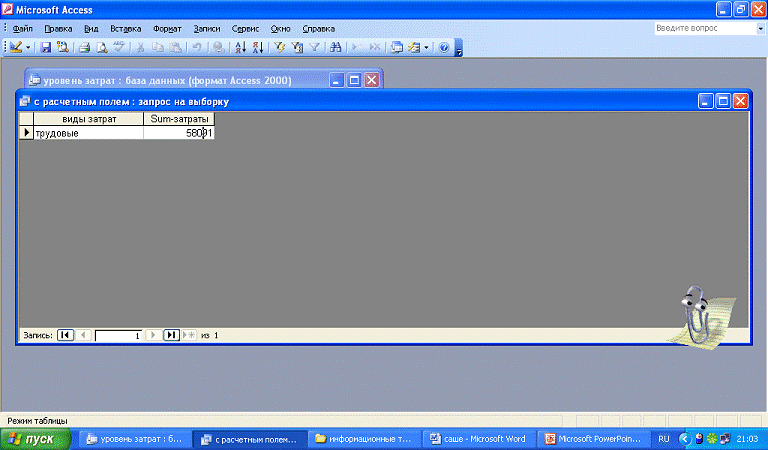
Task: Click the Print icon in the toolbar
Action: click(x=85, y=47)
